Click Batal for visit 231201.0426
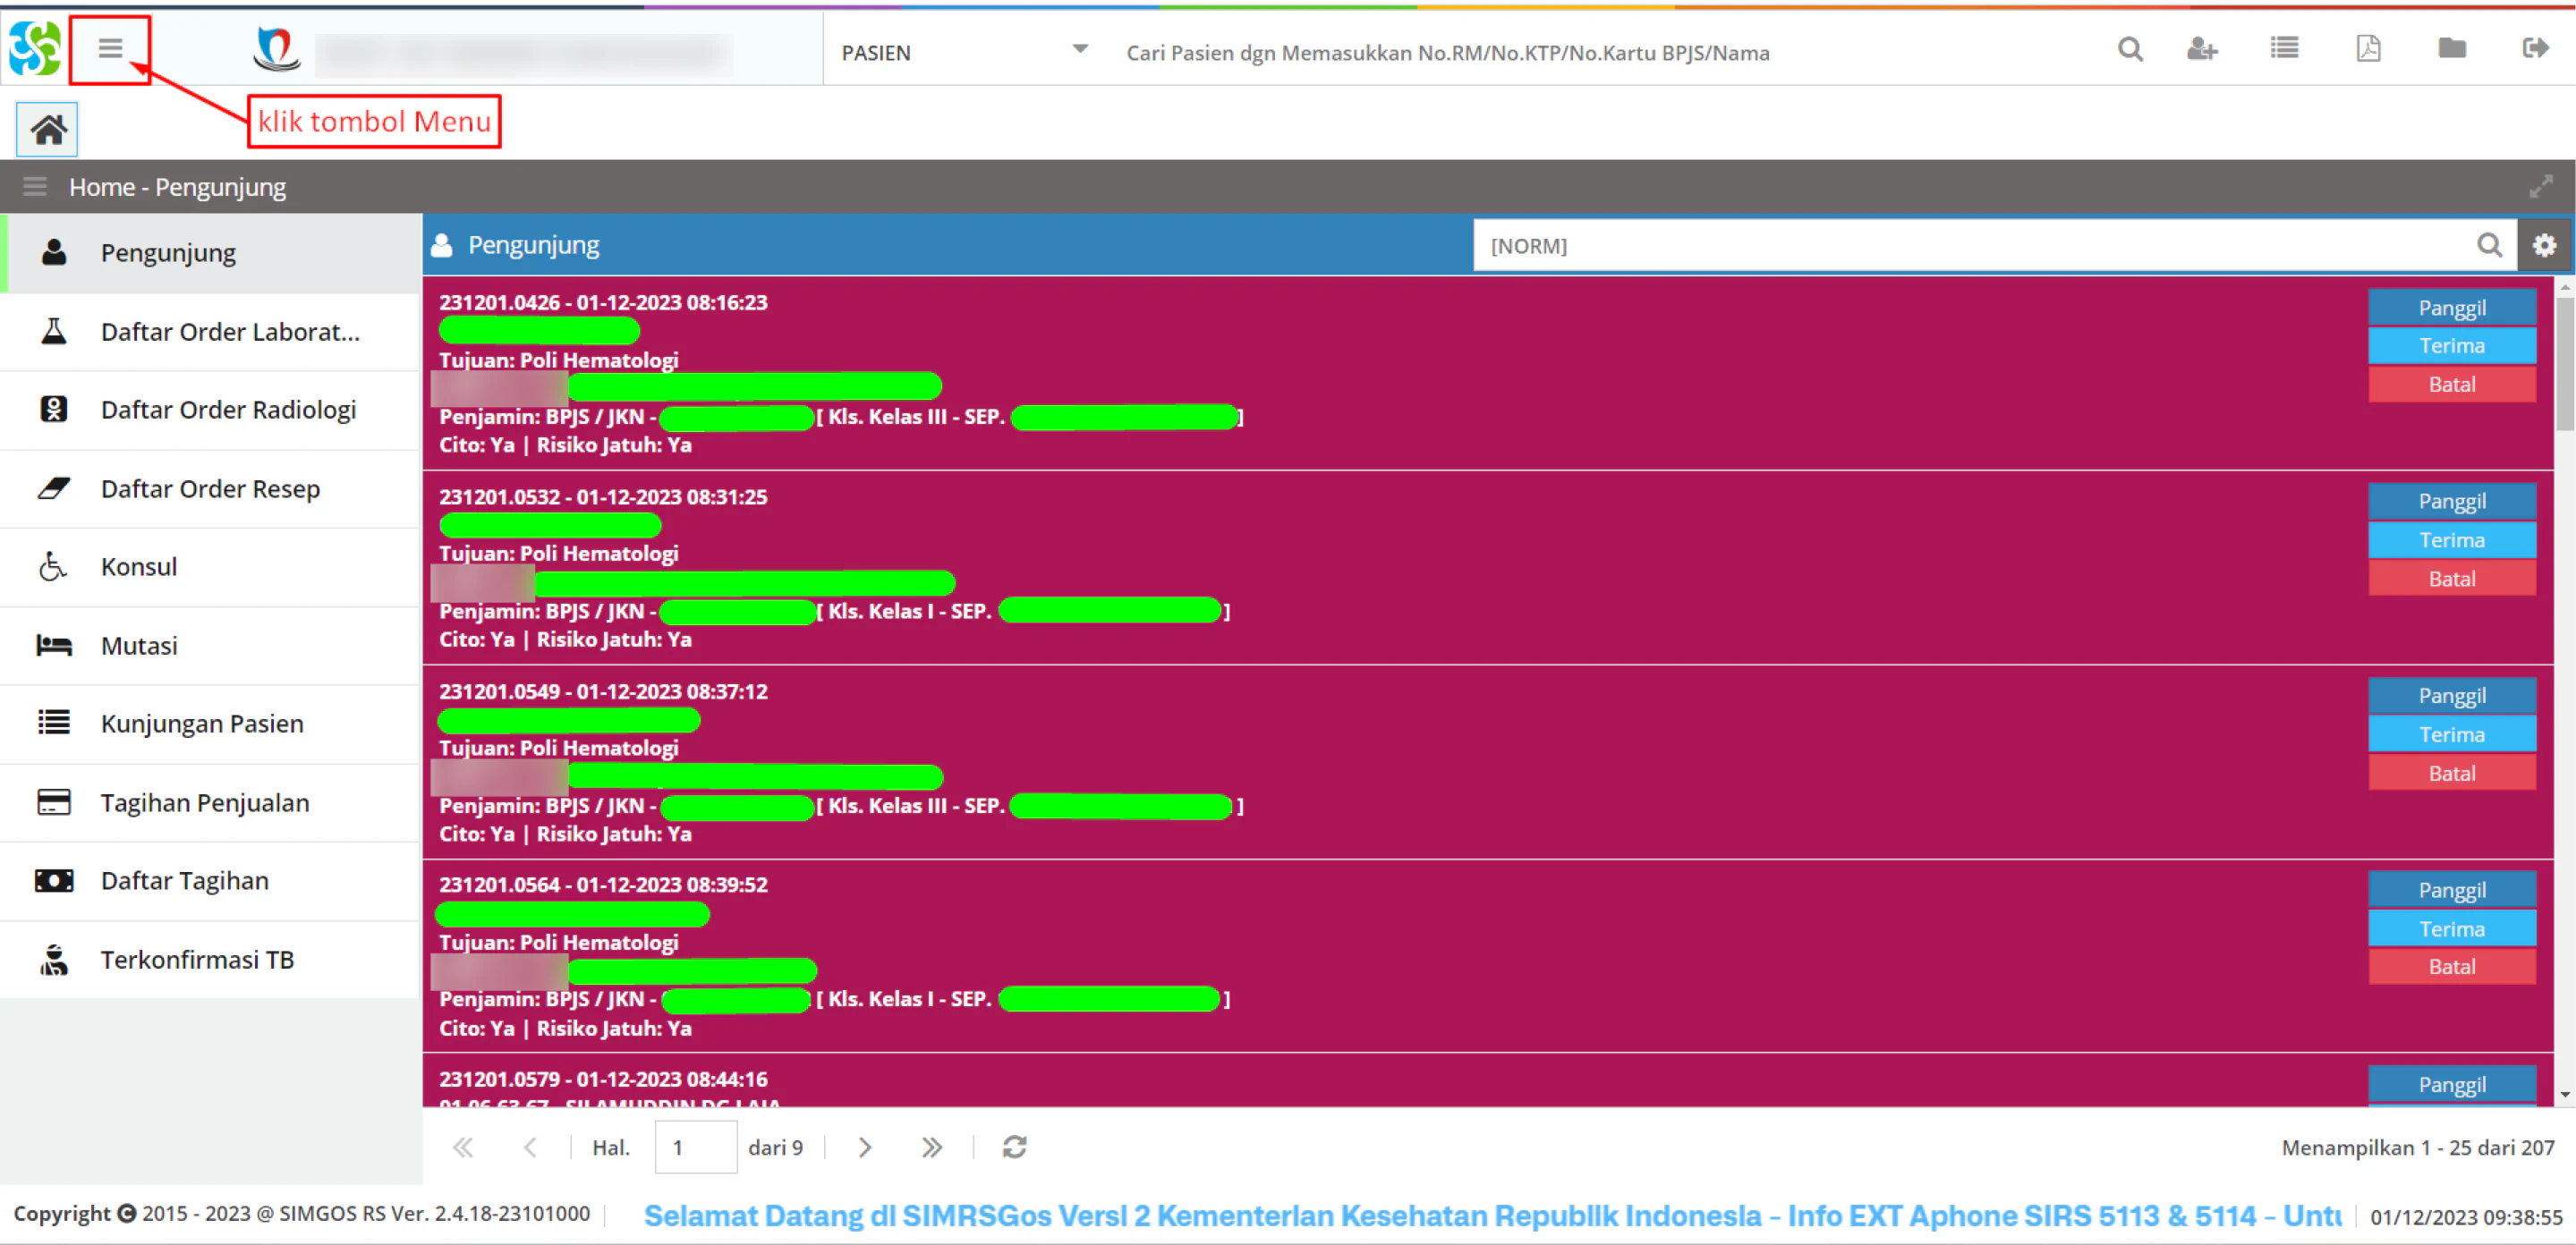Viewport: 2576px width, 1245px height. click(x=2451, y=384)
